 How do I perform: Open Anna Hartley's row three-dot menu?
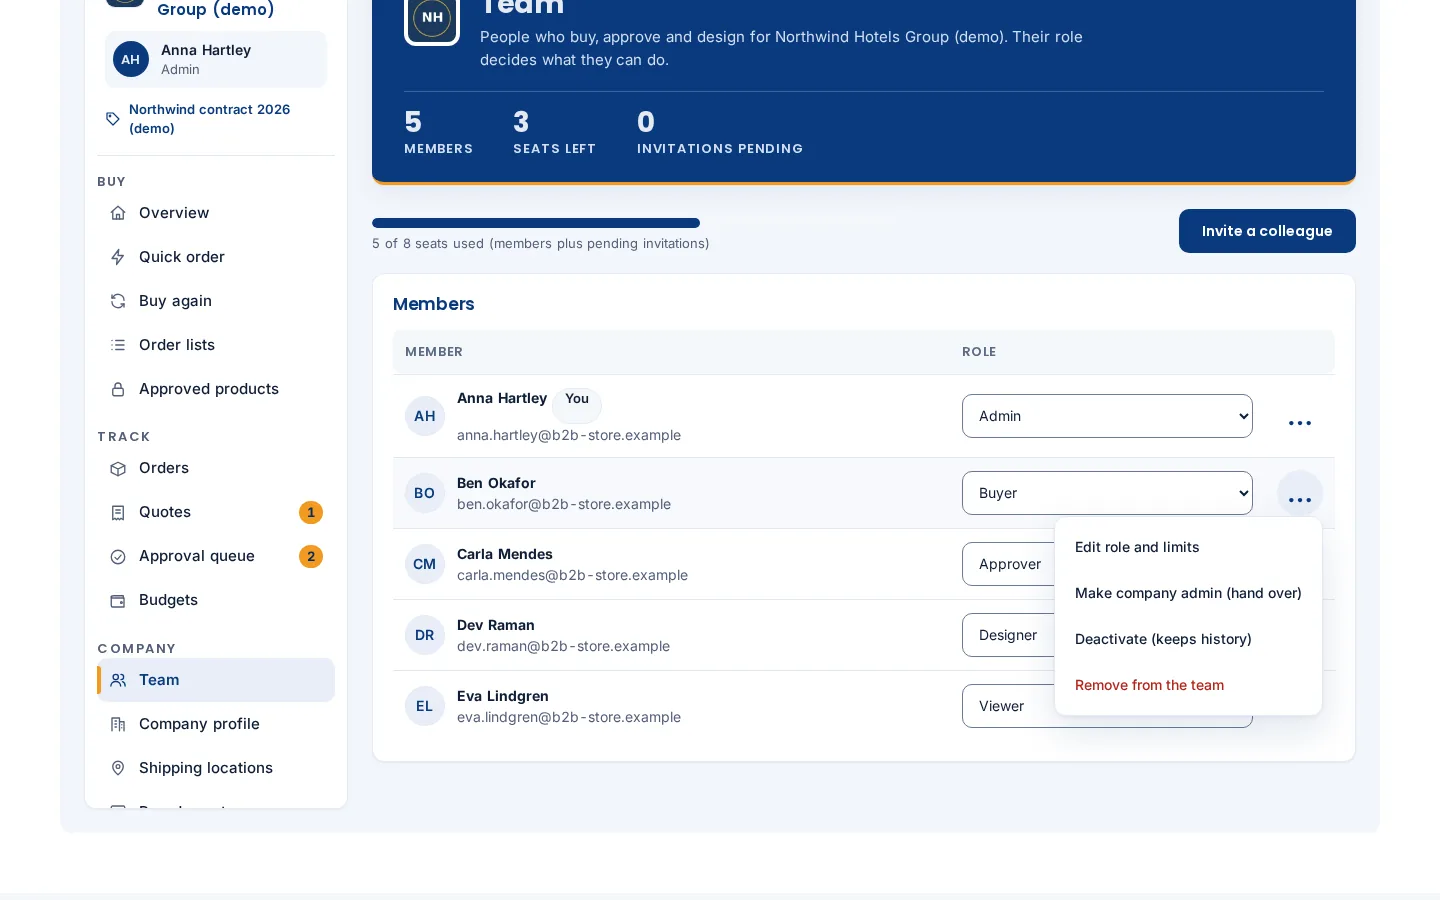[1300, 423]
